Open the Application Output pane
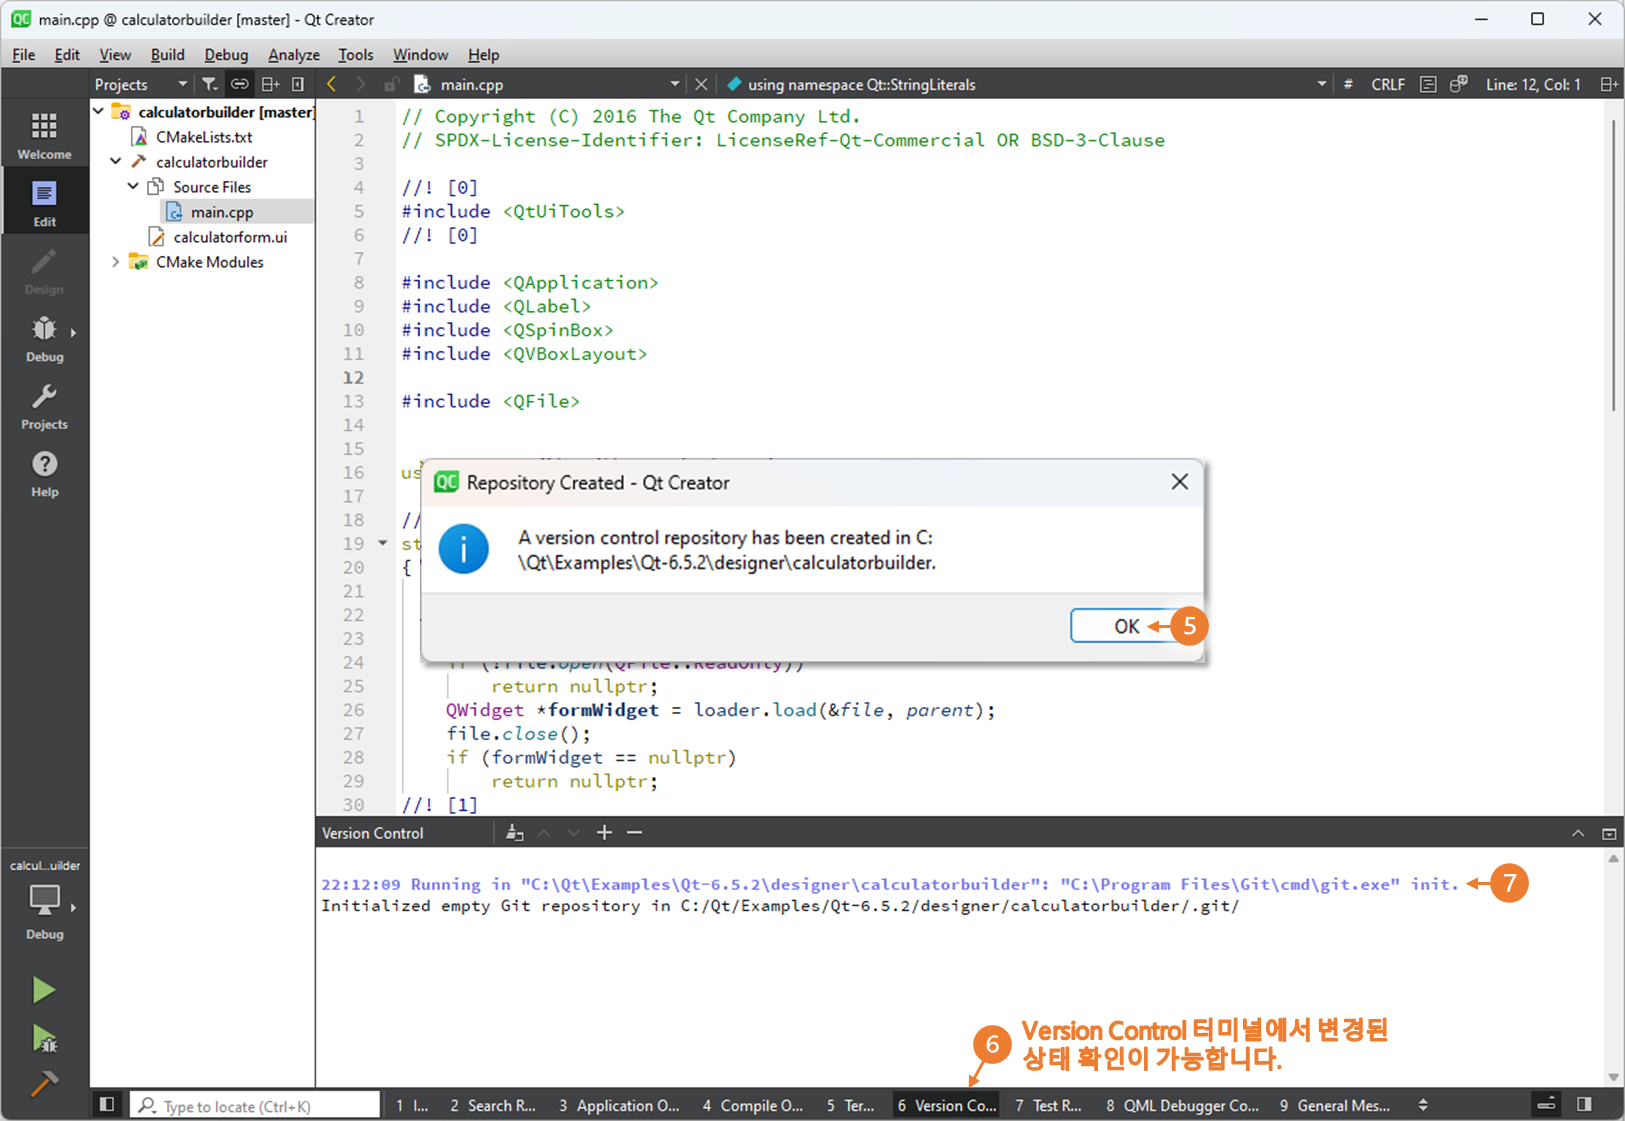 [618, 1105]
